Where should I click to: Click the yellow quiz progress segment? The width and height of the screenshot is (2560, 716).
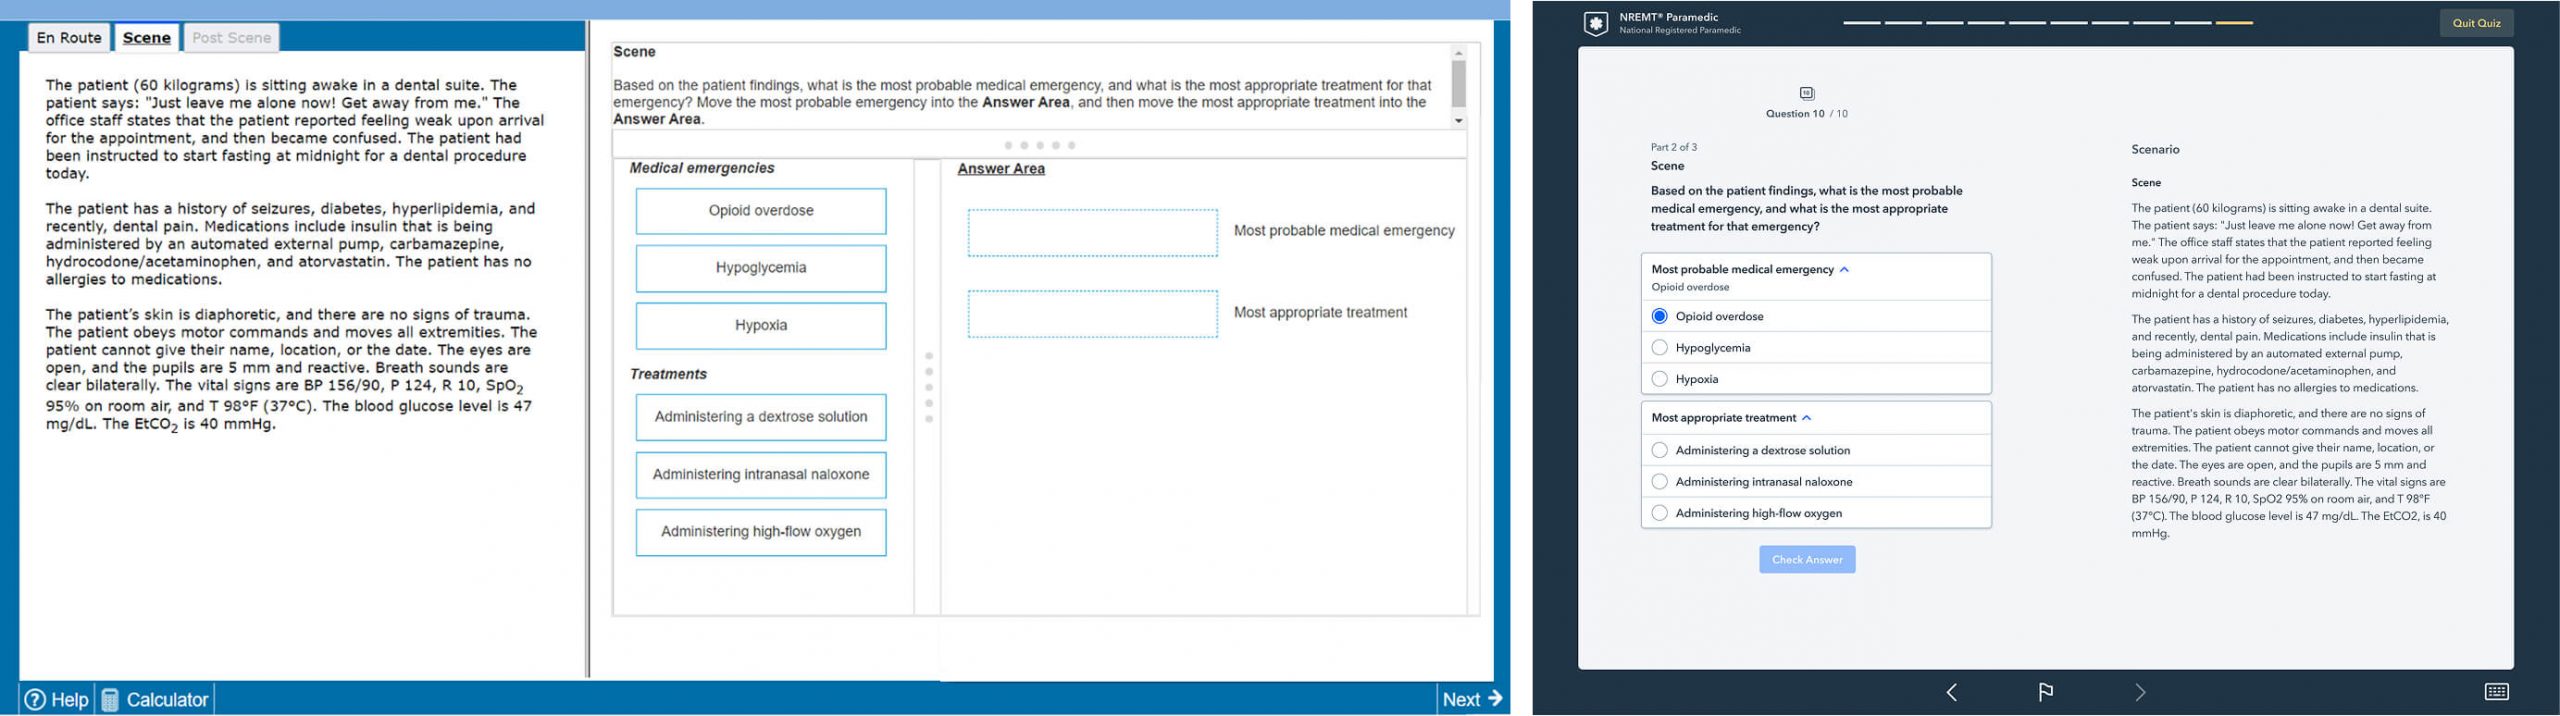click(2234, 22)
